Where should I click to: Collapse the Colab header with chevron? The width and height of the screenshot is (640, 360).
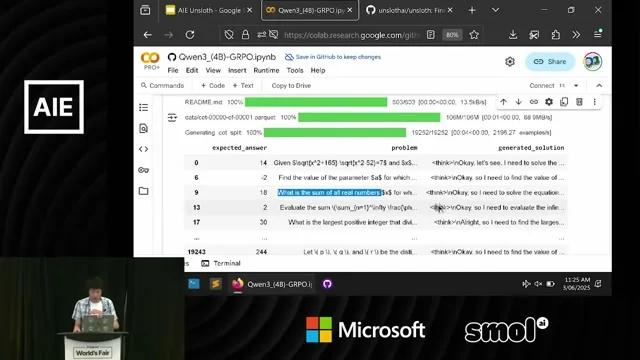click(x=599, y=86)
